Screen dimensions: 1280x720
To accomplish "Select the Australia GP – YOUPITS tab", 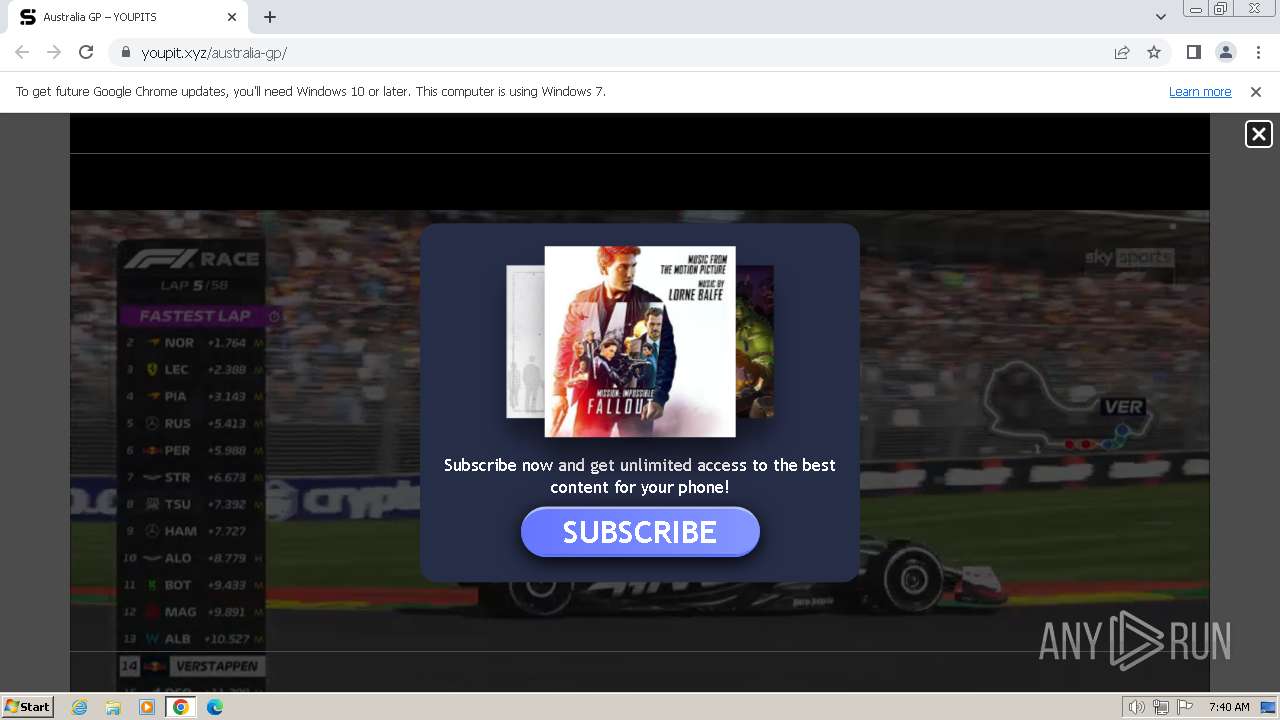I will pyautogui.click(x=127, y=17).
